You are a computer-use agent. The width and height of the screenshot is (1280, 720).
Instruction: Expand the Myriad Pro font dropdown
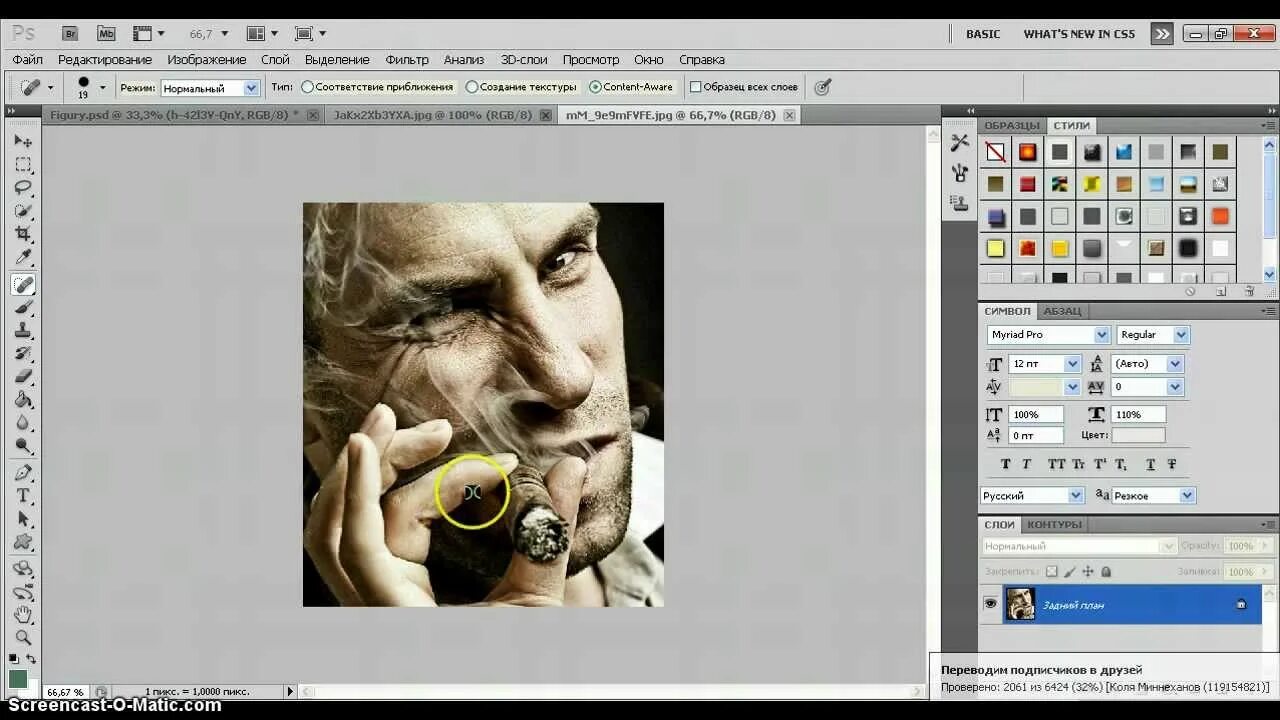tap(1048, 335)
